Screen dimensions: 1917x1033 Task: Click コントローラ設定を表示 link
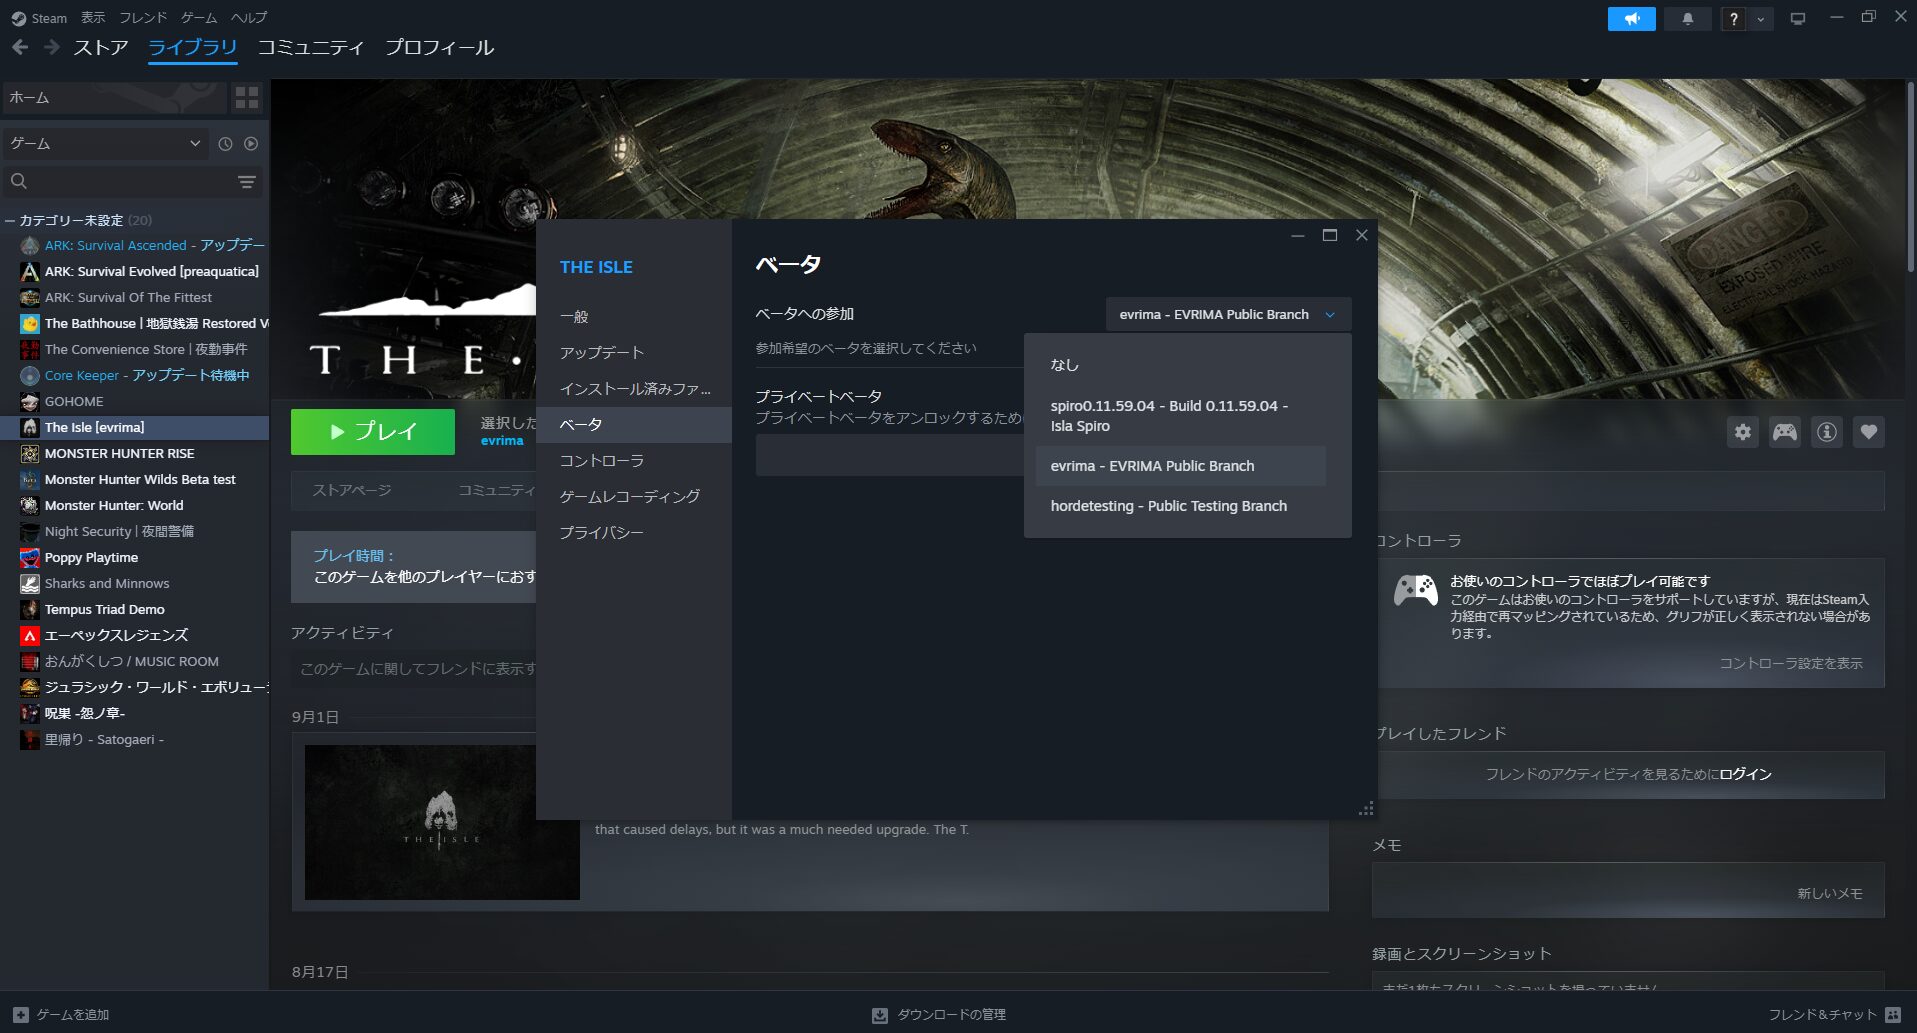point(1790,663)
